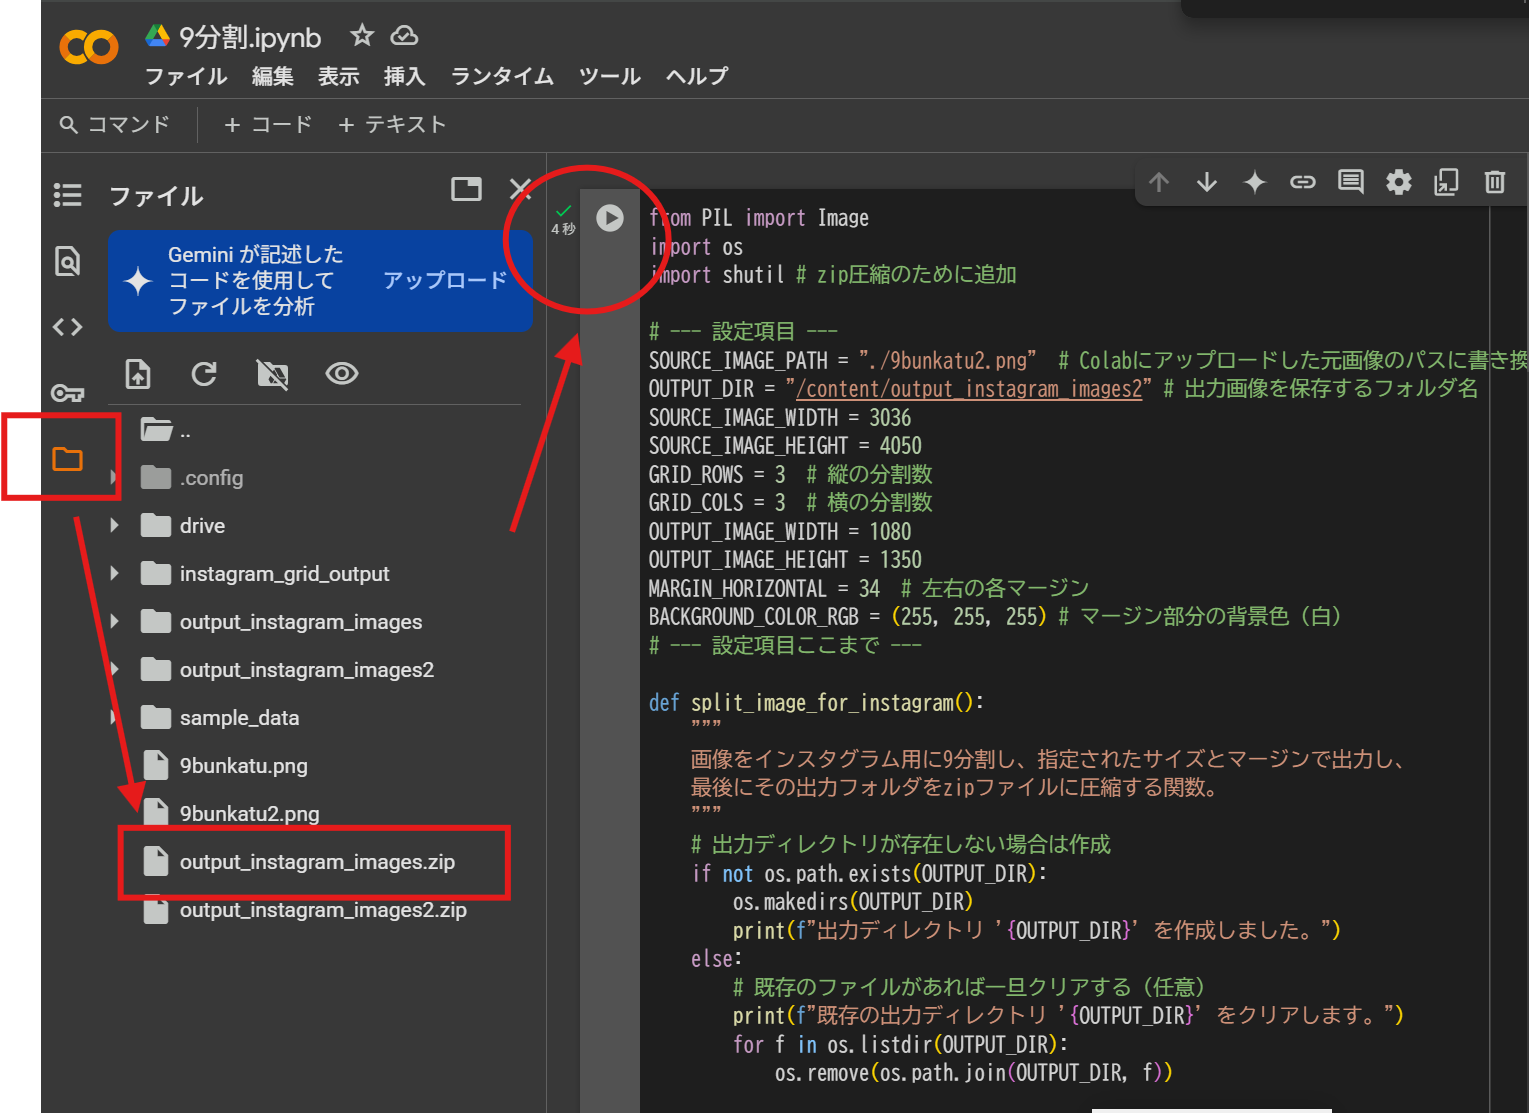This screenshot has width=1529, height=1113.
Task: Mirror cell in tab icon
Action: pos(1447,182)
